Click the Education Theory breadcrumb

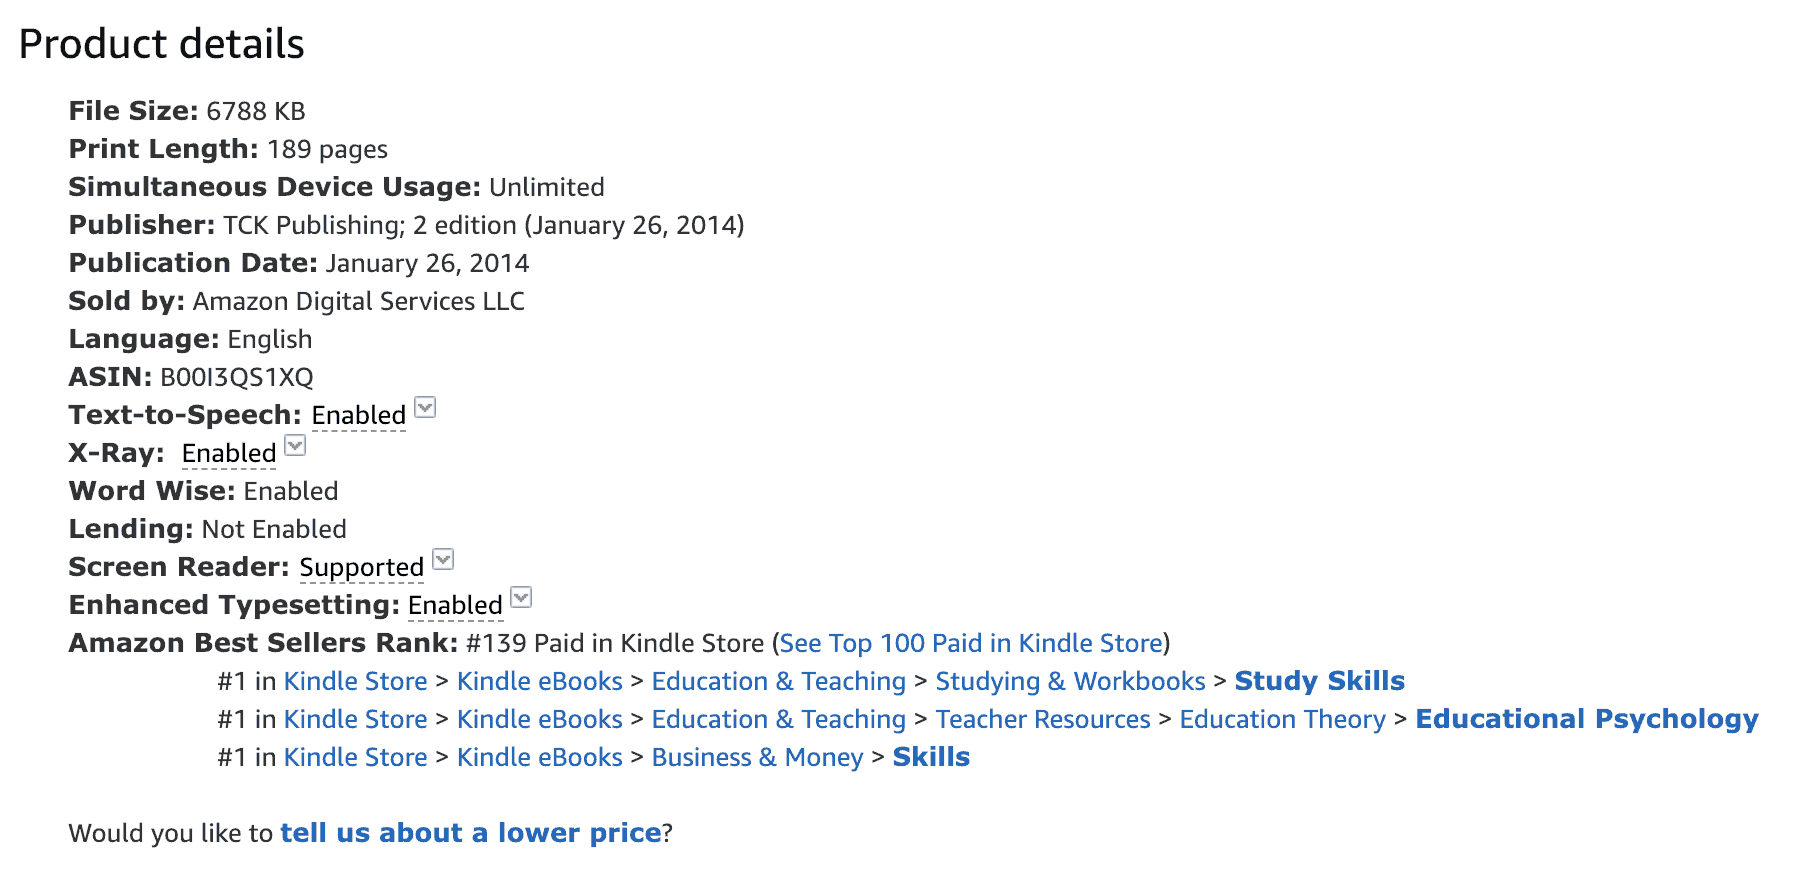pos(1283,719)
